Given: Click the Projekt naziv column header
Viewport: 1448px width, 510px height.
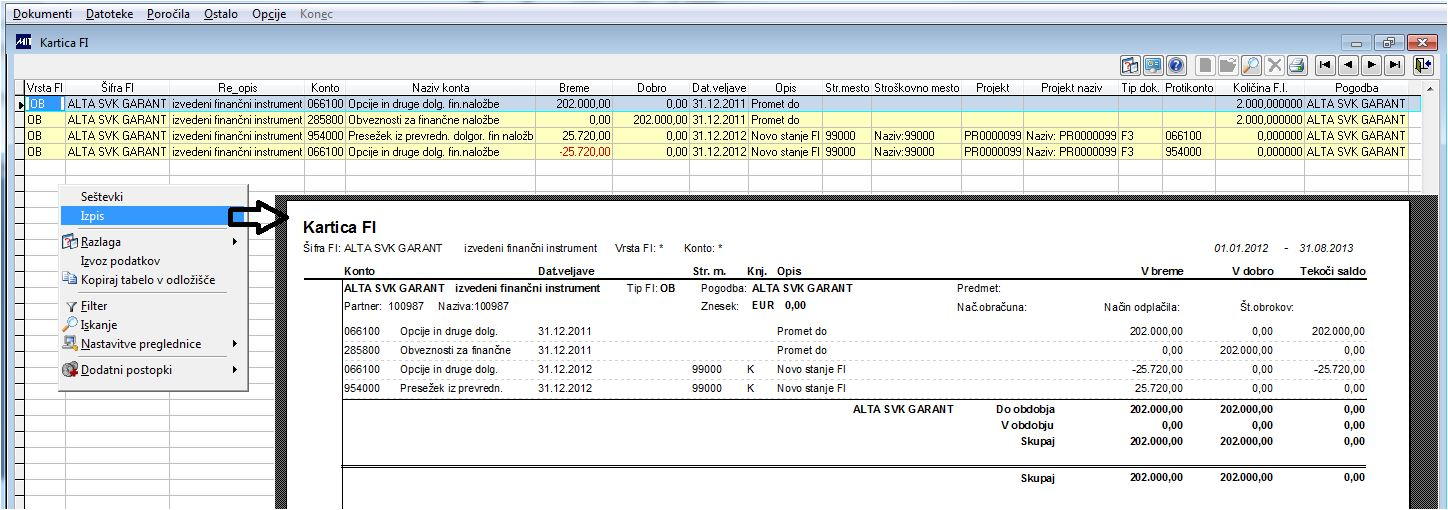Looking at the screenshot, I should coord(1071,88).
